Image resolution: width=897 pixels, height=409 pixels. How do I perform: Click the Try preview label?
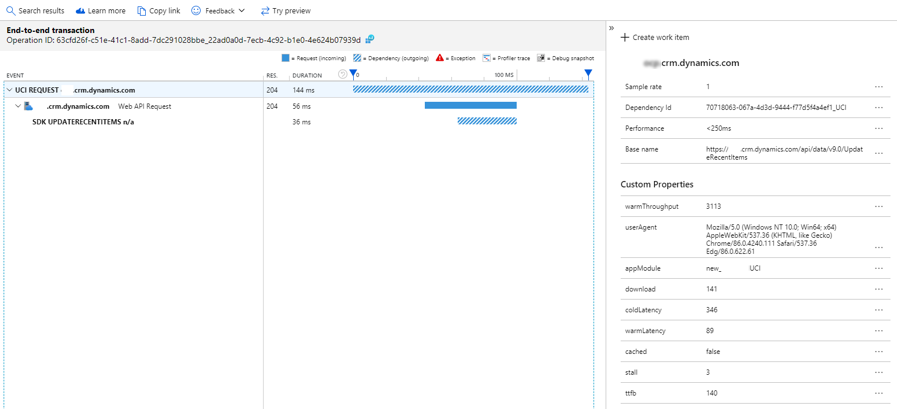(x=292, y=11)
